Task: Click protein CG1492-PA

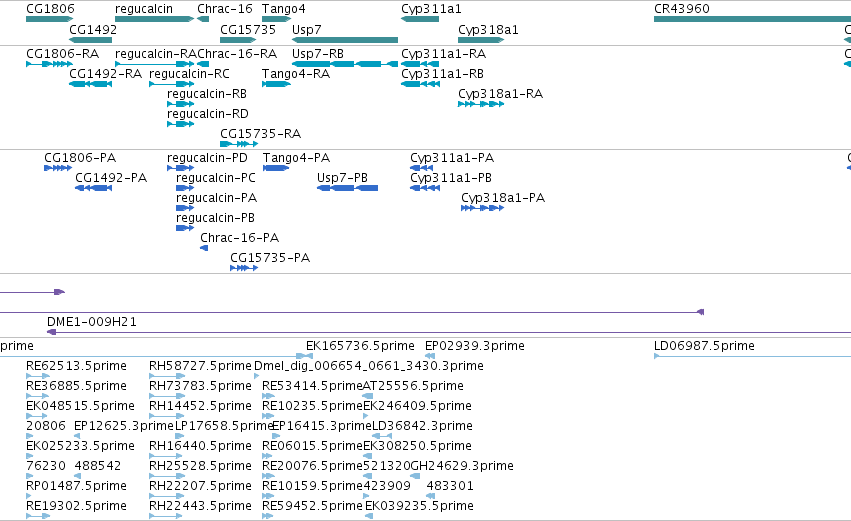Action: [111, 178]
